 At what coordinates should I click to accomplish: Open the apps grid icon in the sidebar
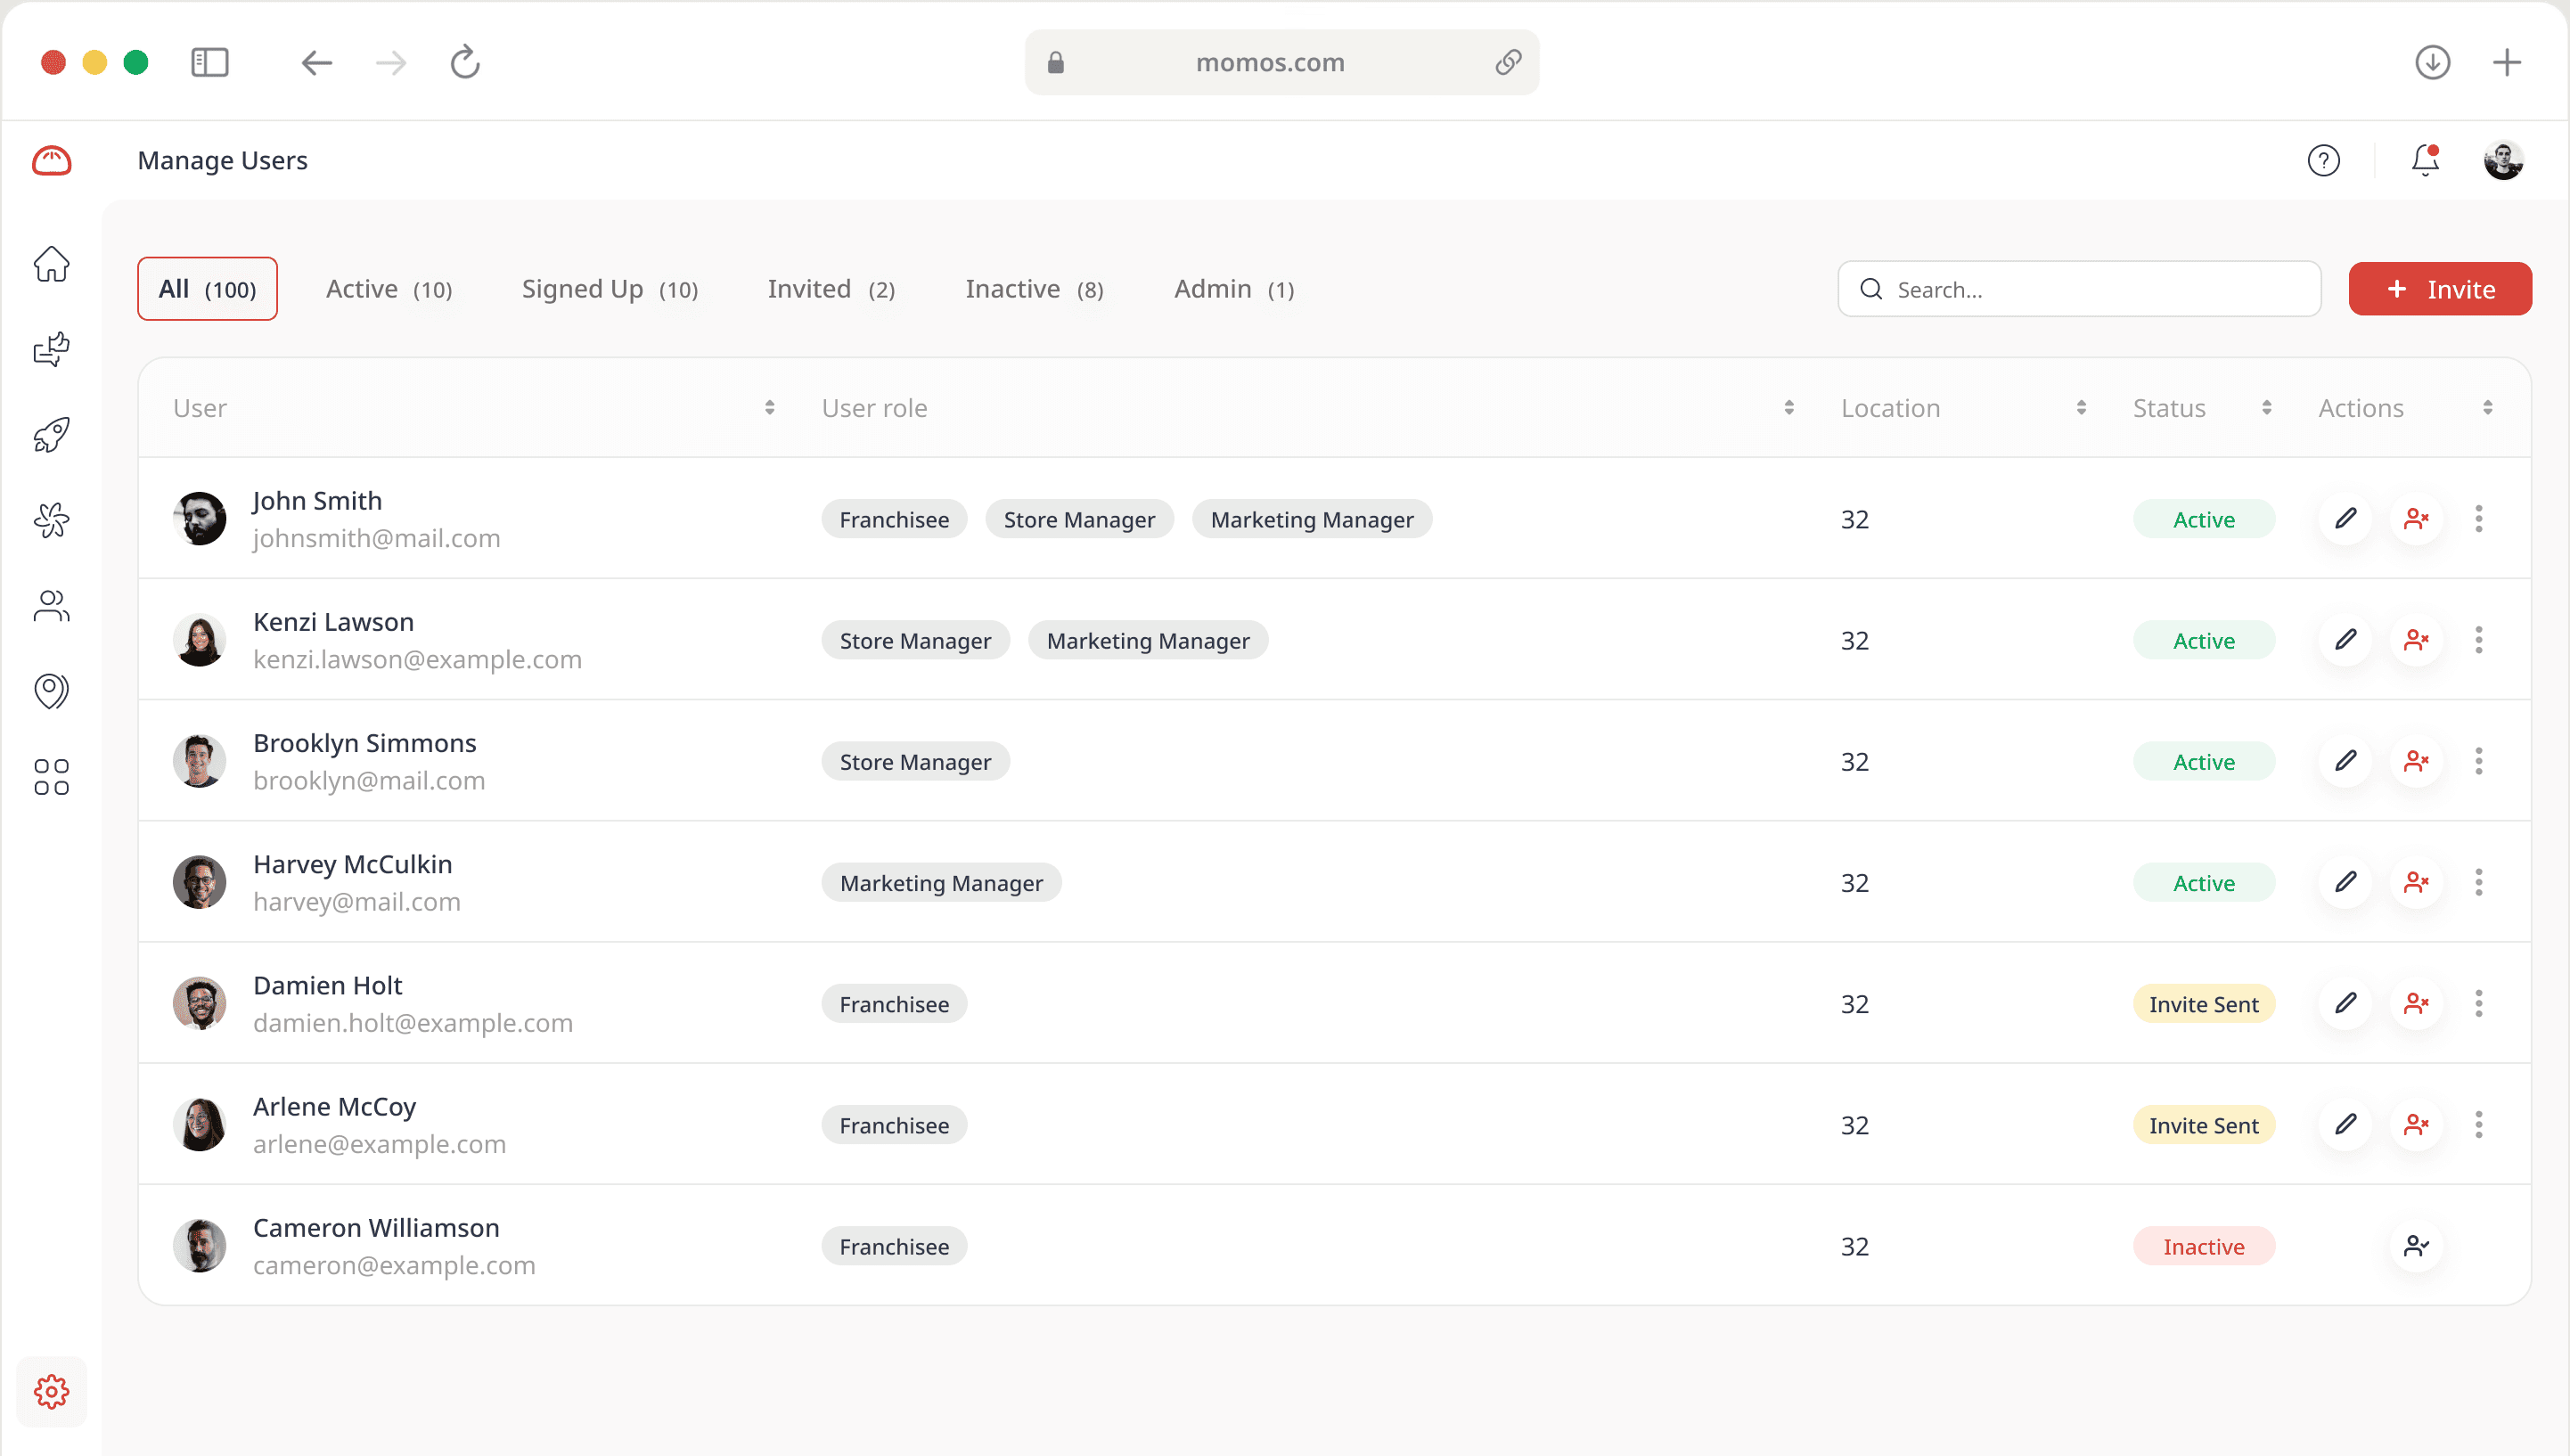click(x=51, y=776)
